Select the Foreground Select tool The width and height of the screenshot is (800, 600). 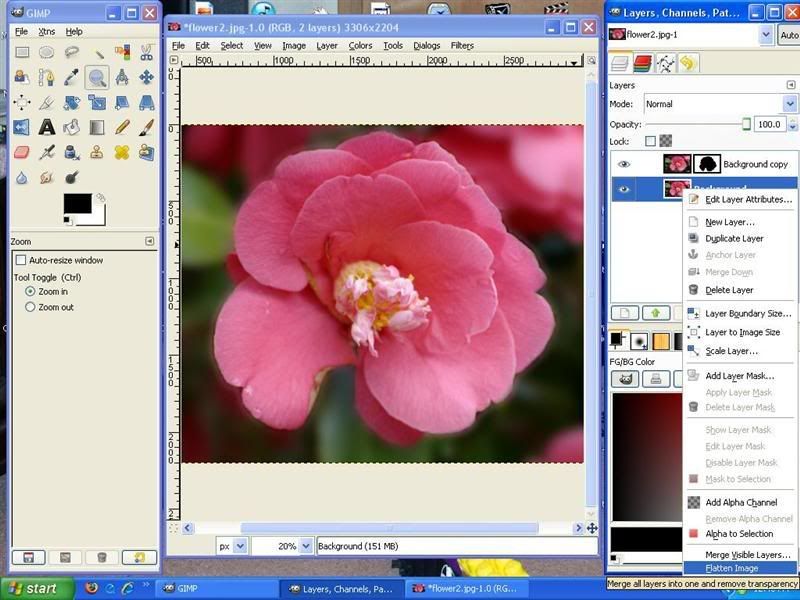pyautogui.click(x=21, y=77)
